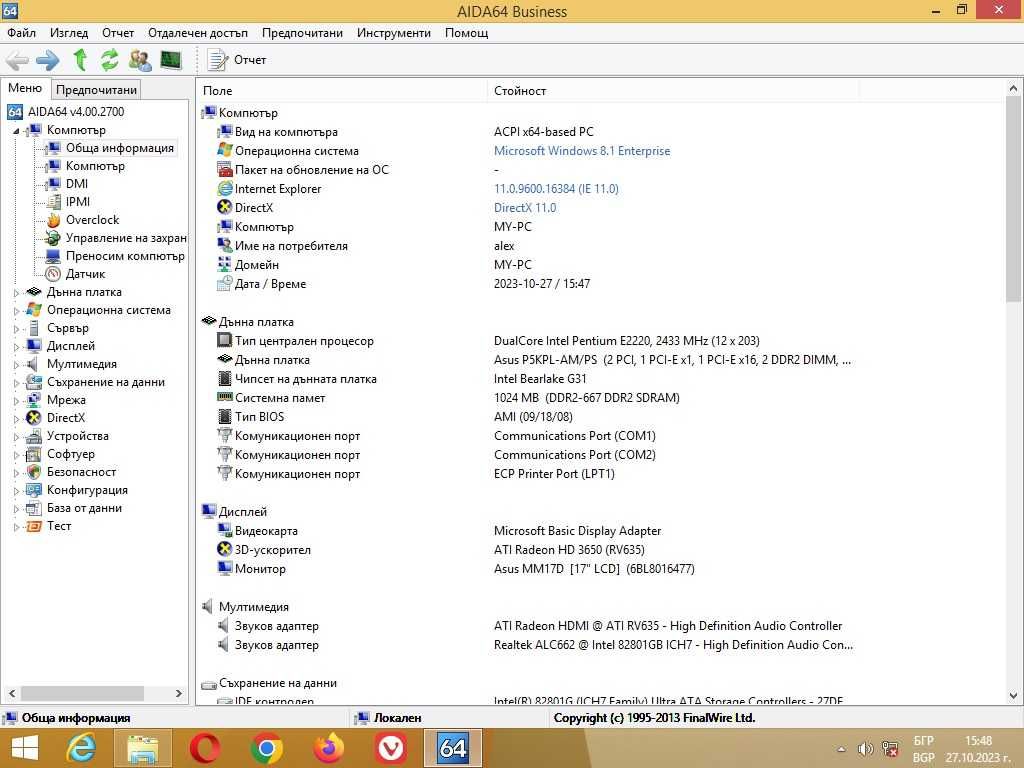The height and width of the screenshot is (768, 1024).
Task: Go up one level with the green up arrow
Action: [80, 60]
